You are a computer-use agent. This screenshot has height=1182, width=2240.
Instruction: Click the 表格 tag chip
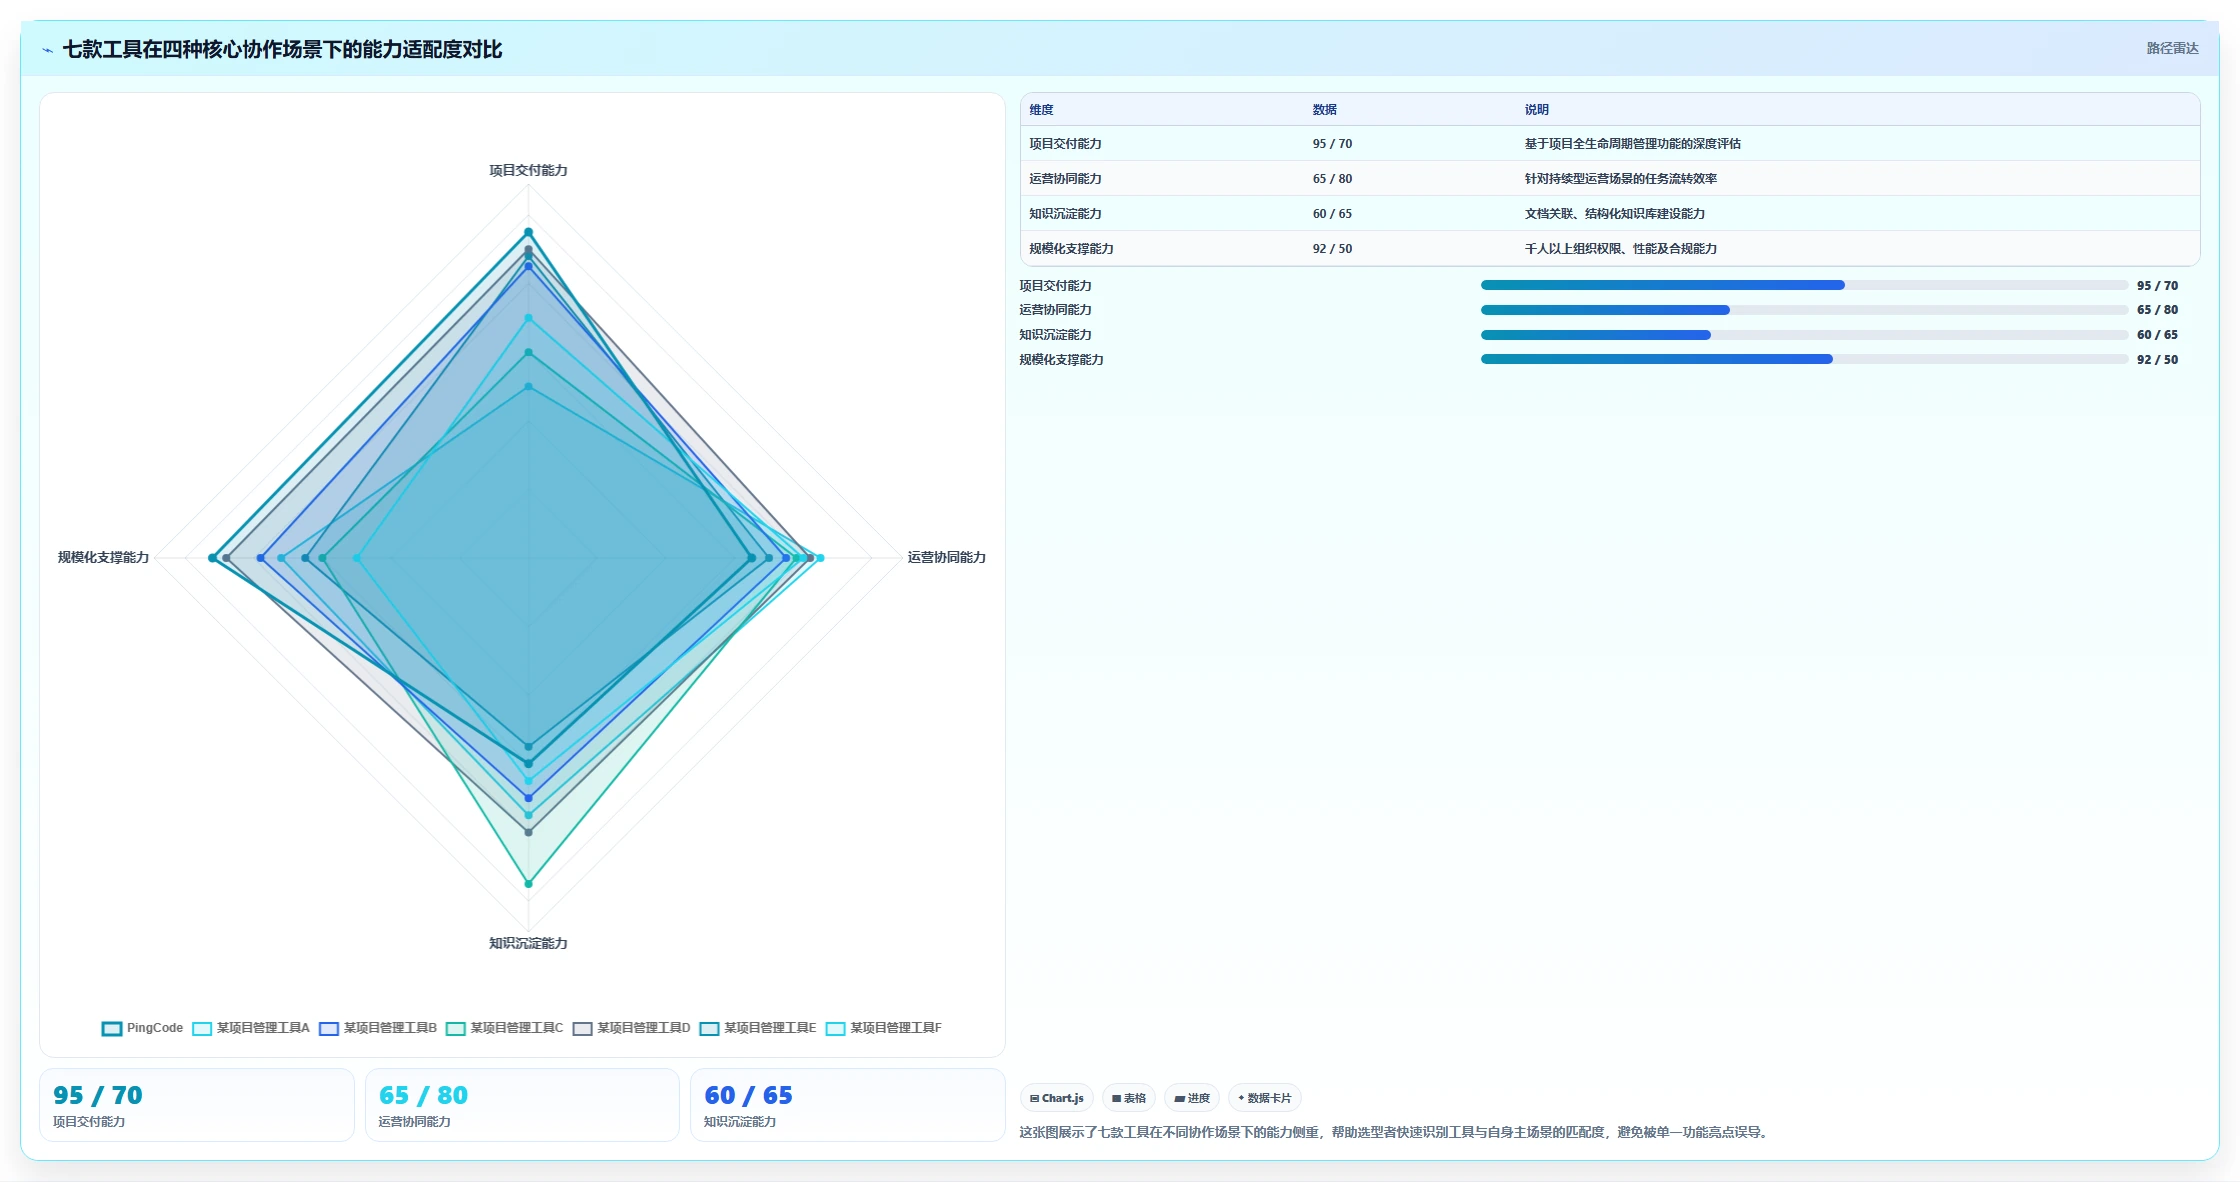point(1129,1098)
